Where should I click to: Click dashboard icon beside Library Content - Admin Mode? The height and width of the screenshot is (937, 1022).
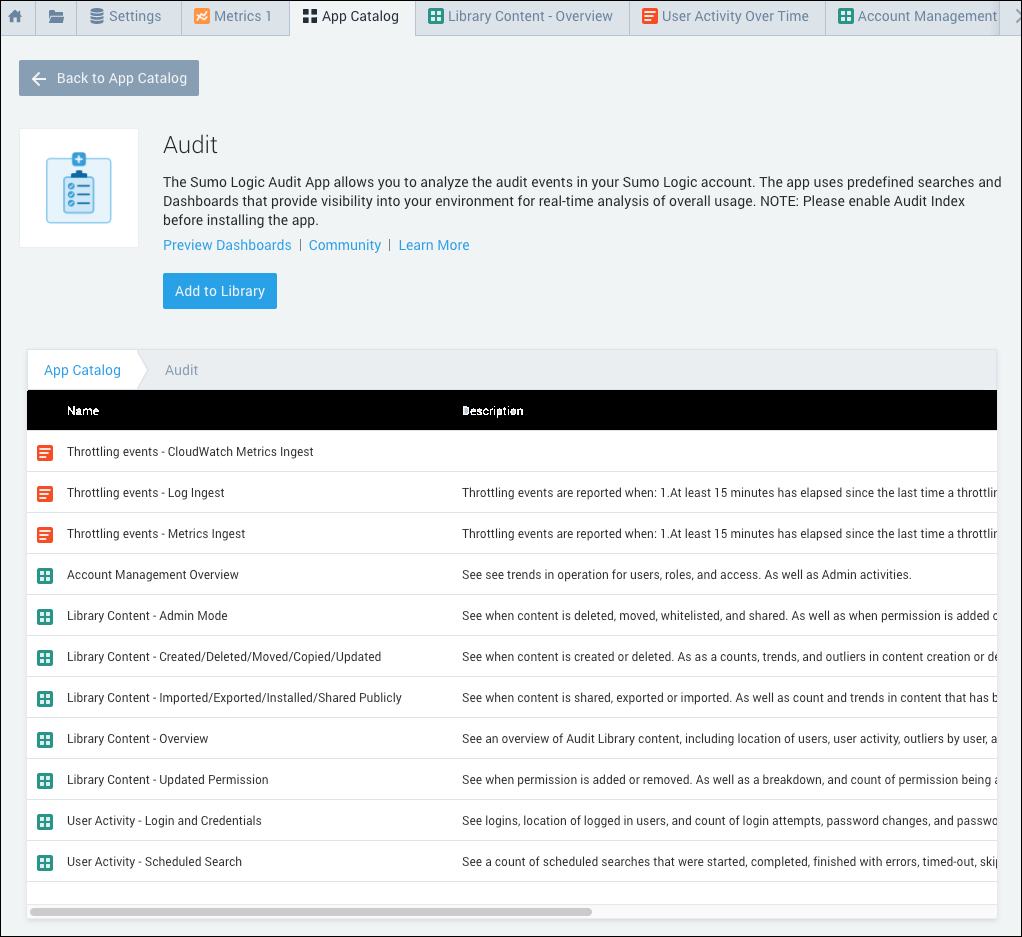tap(44, 616)
